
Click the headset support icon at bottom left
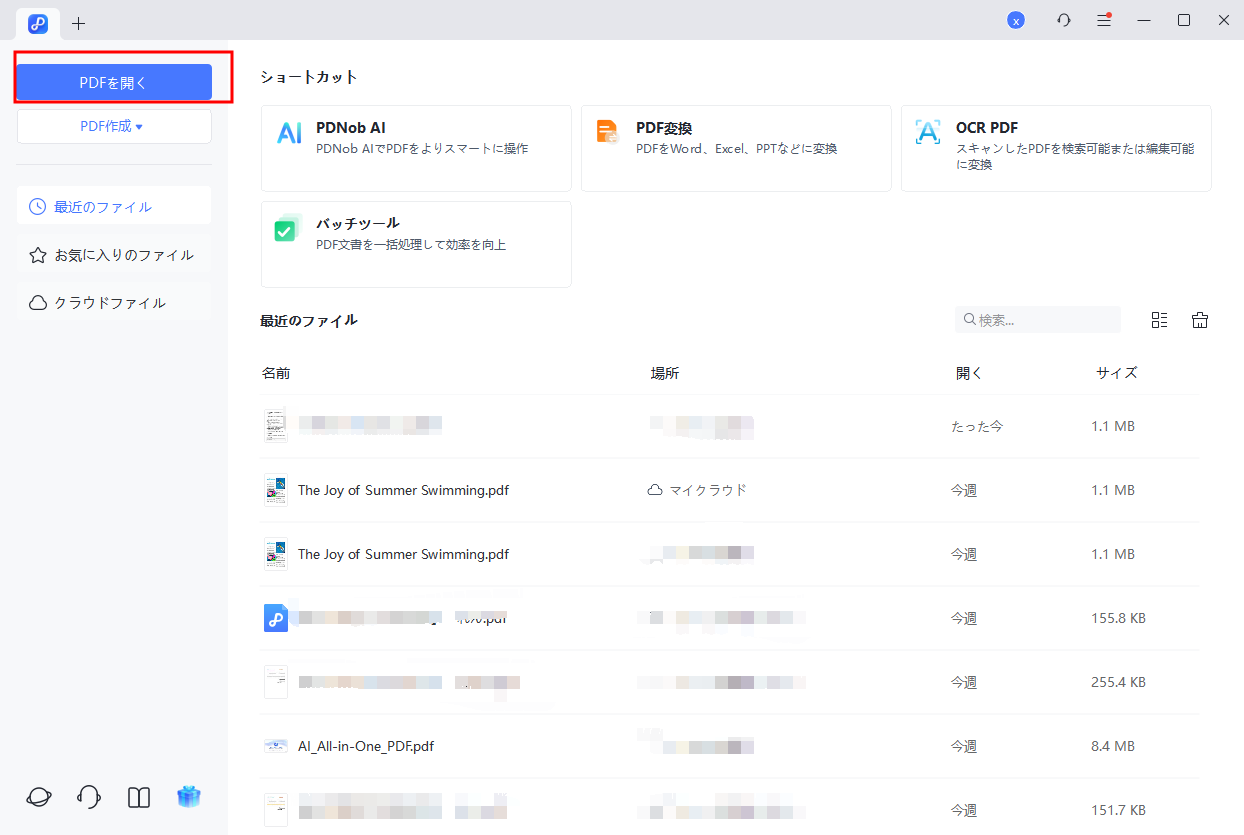[88, 797]
